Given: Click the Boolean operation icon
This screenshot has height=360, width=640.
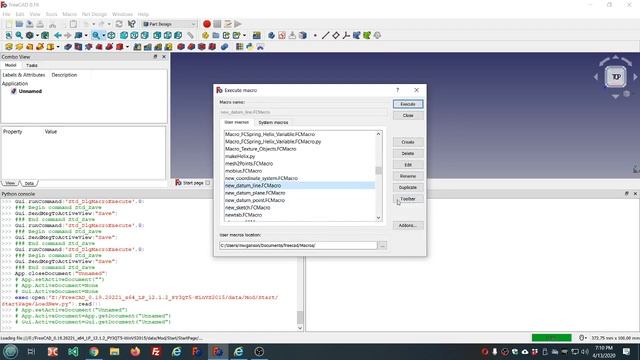Looking at the screenshot, I should (x=224, y=47).
